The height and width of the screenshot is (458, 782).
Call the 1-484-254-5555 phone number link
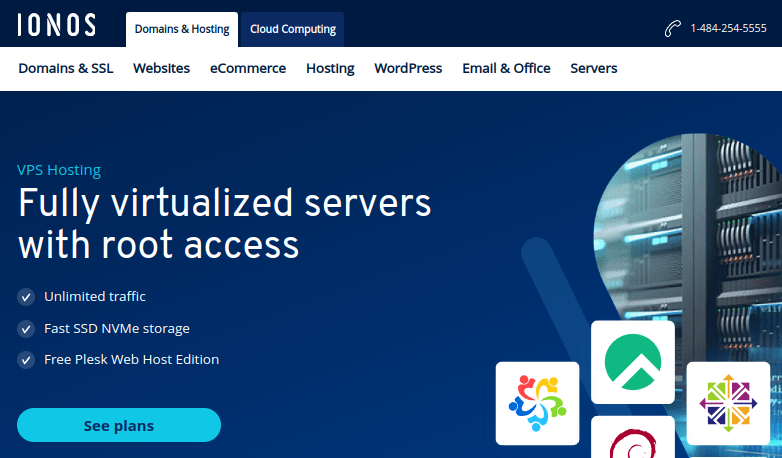pyautogui.click(x=728, y=28)
